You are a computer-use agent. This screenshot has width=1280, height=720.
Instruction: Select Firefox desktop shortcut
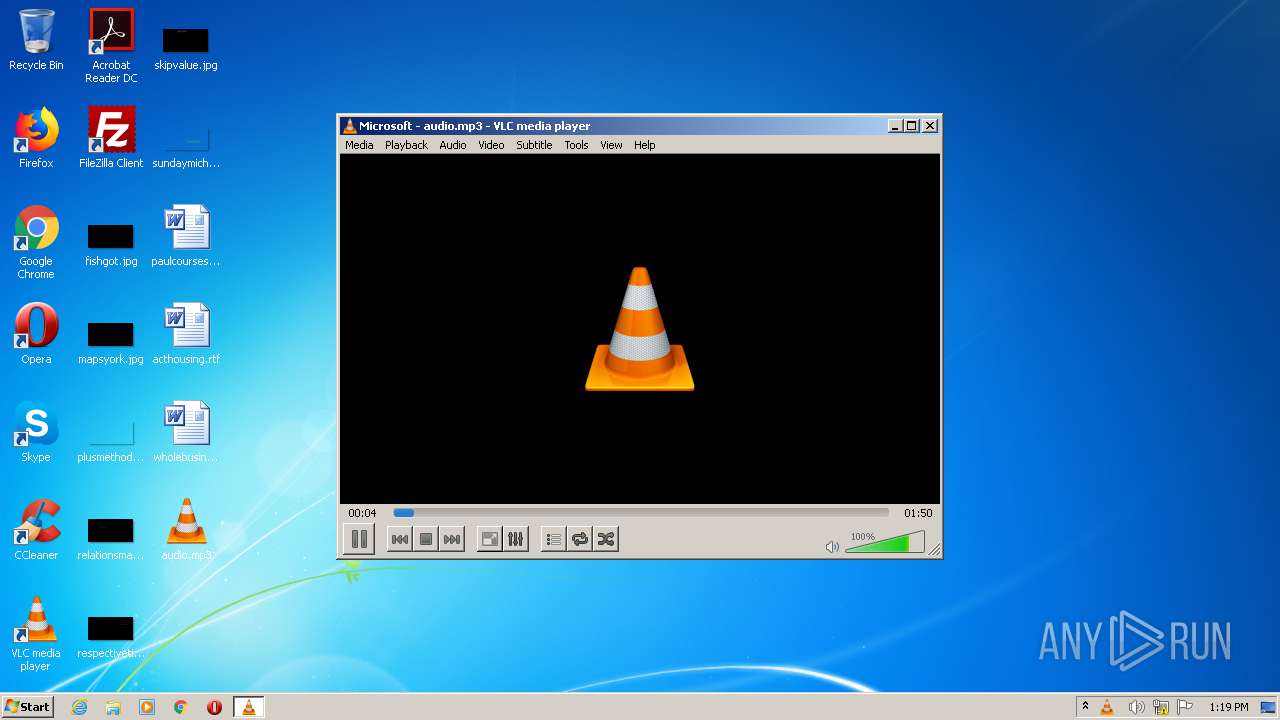pos(36,138)
